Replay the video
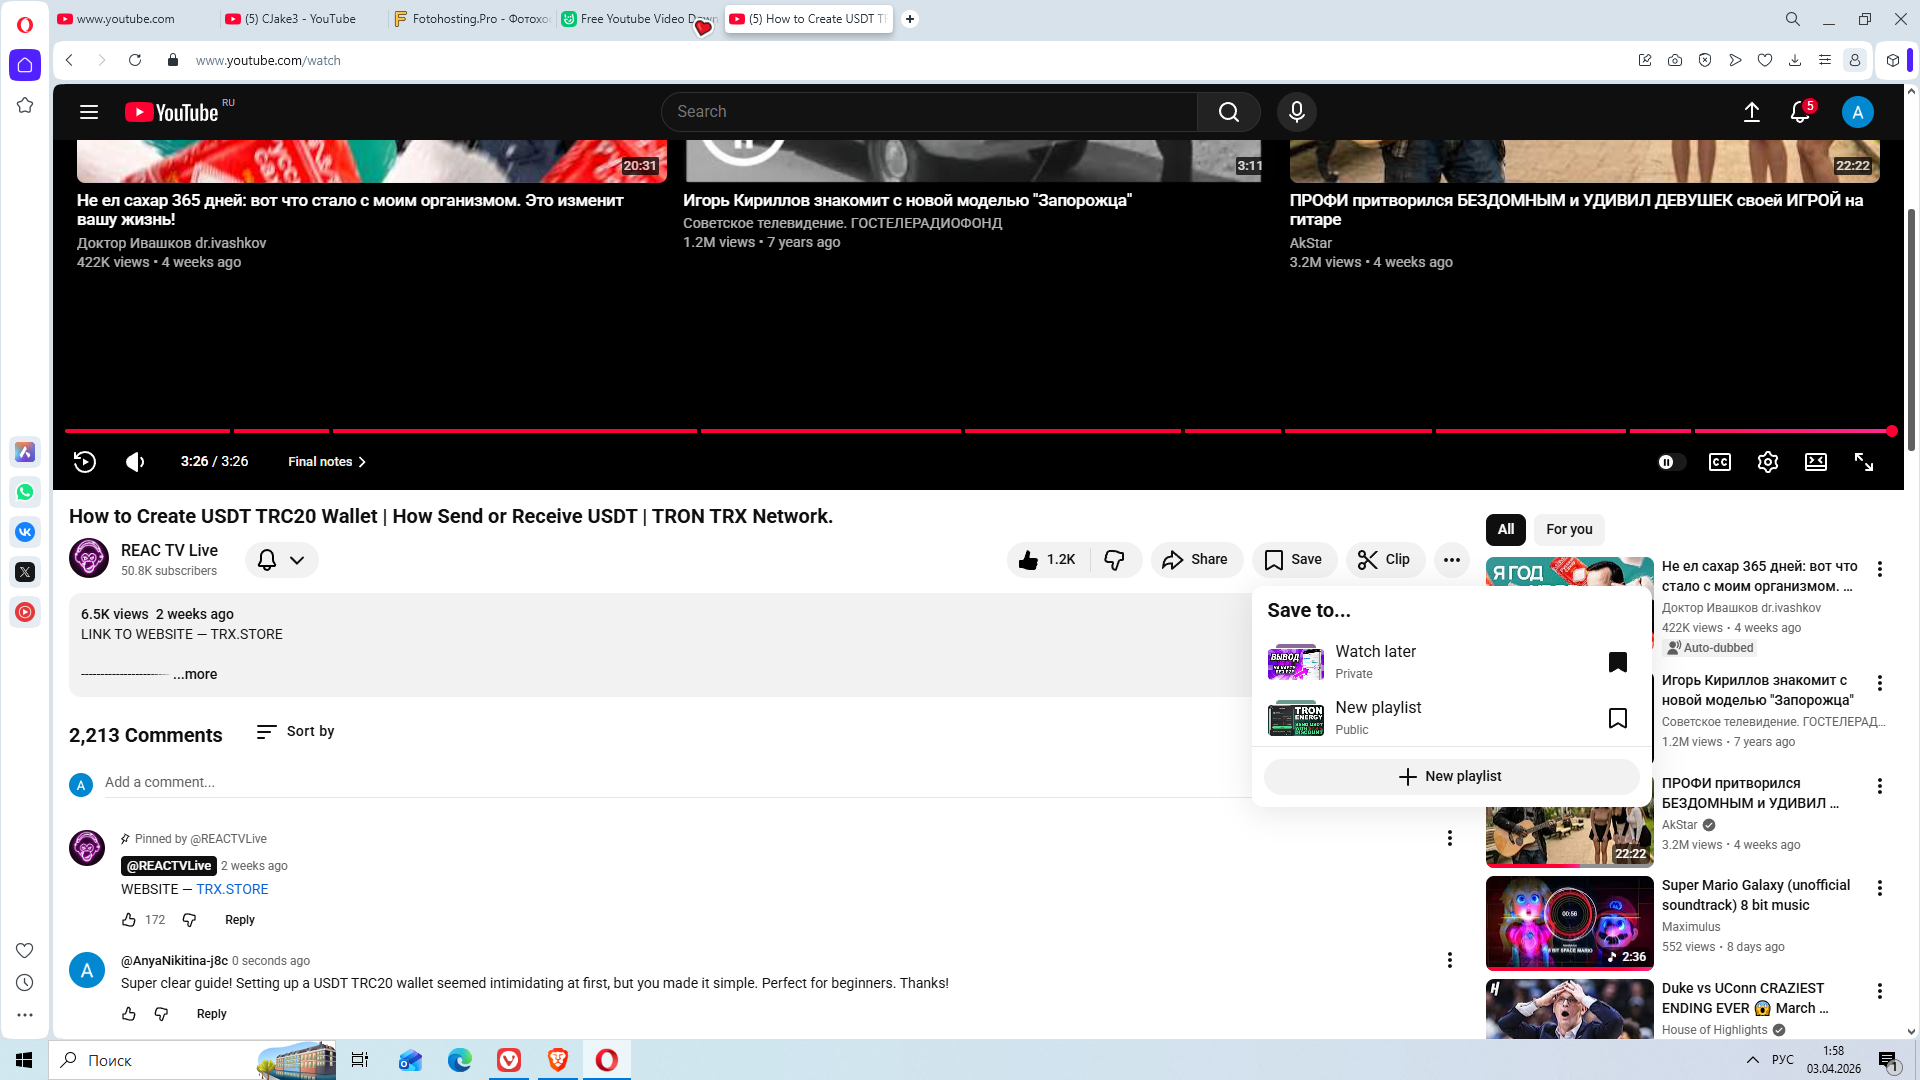 click(85, 462)
